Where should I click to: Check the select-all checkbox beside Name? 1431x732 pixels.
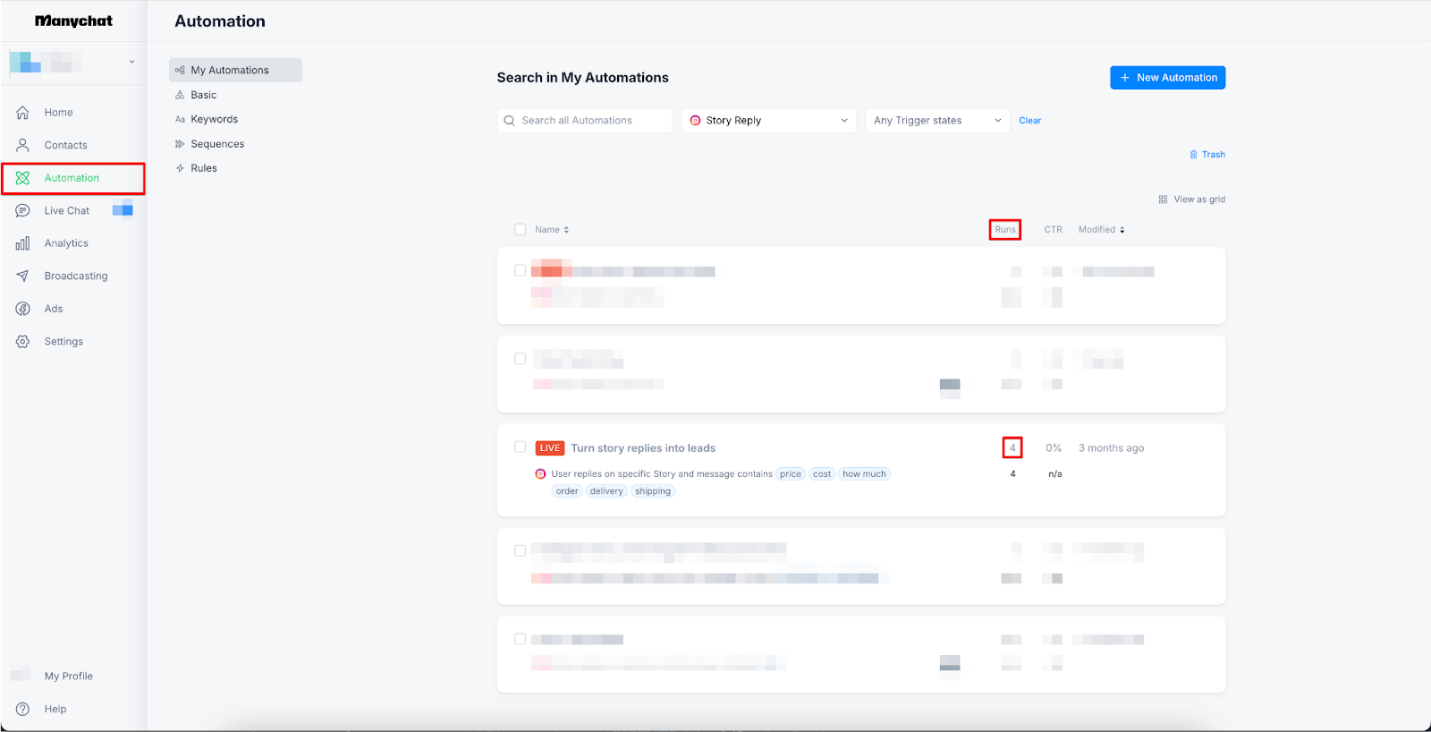[520, 230]
